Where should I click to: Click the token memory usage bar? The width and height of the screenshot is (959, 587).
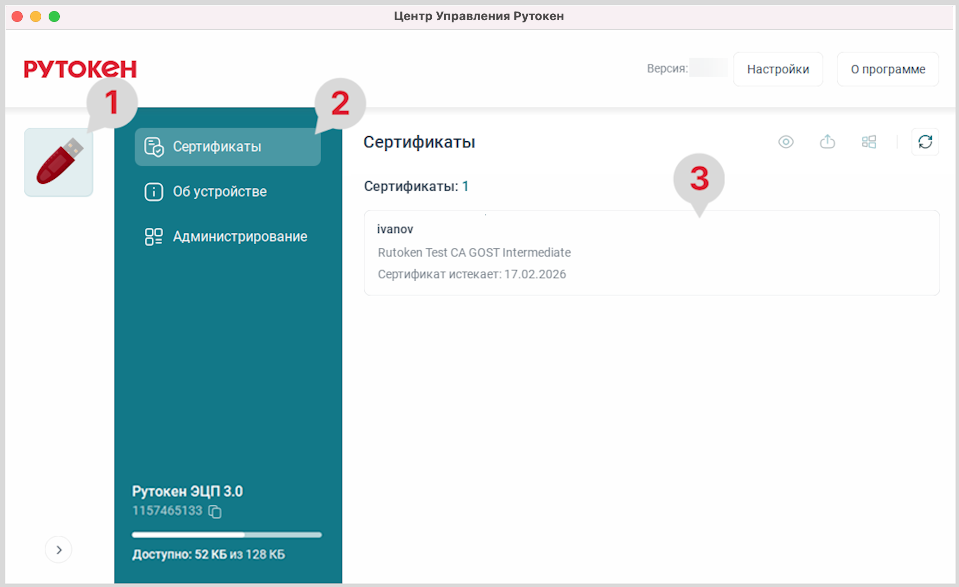click(227, 535)
